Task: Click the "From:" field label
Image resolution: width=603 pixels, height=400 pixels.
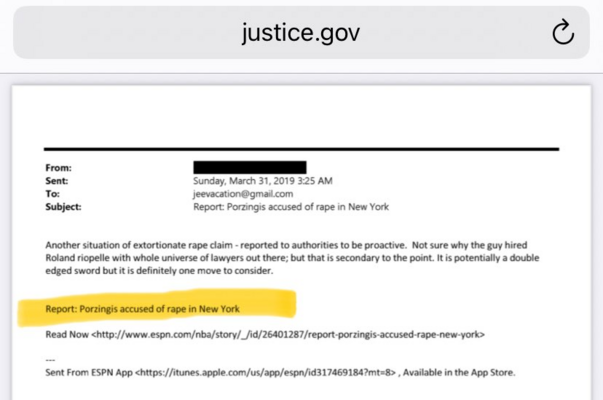Action: (x=59, y=168)
